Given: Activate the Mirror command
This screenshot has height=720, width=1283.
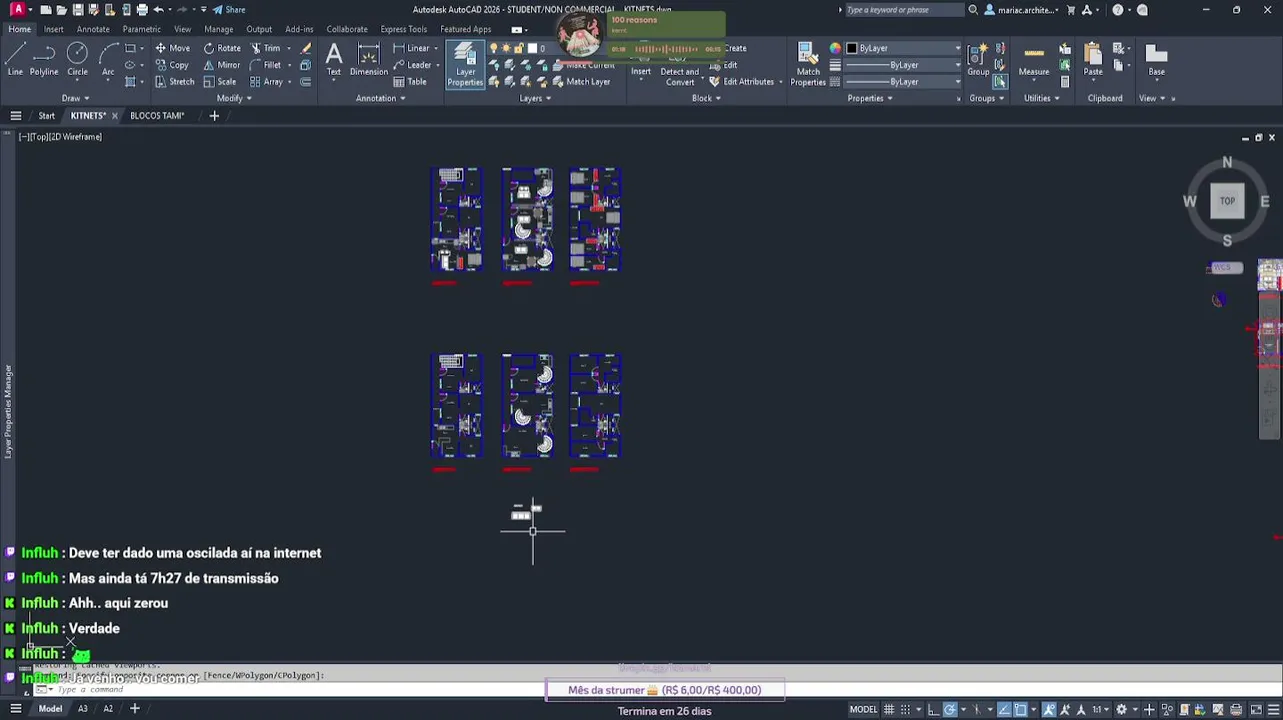Looking at the screenshot, I should pos(222,65).
